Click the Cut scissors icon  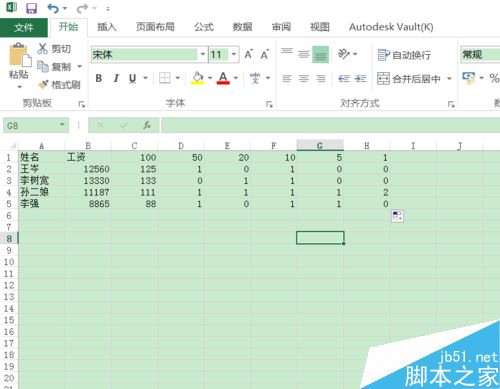(x=43, y=49)
